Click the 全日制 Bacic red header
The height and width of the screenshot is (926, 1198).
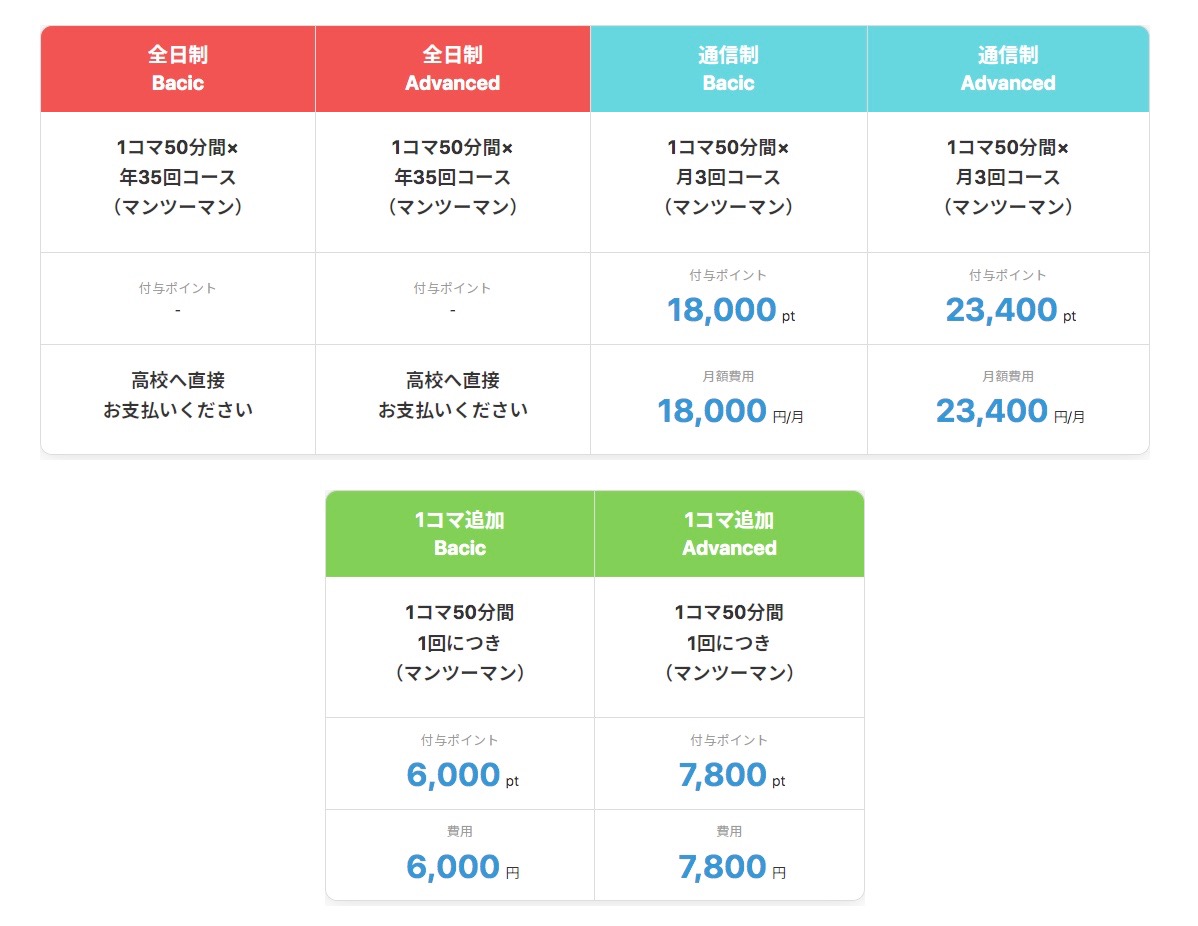pos(178,69)
